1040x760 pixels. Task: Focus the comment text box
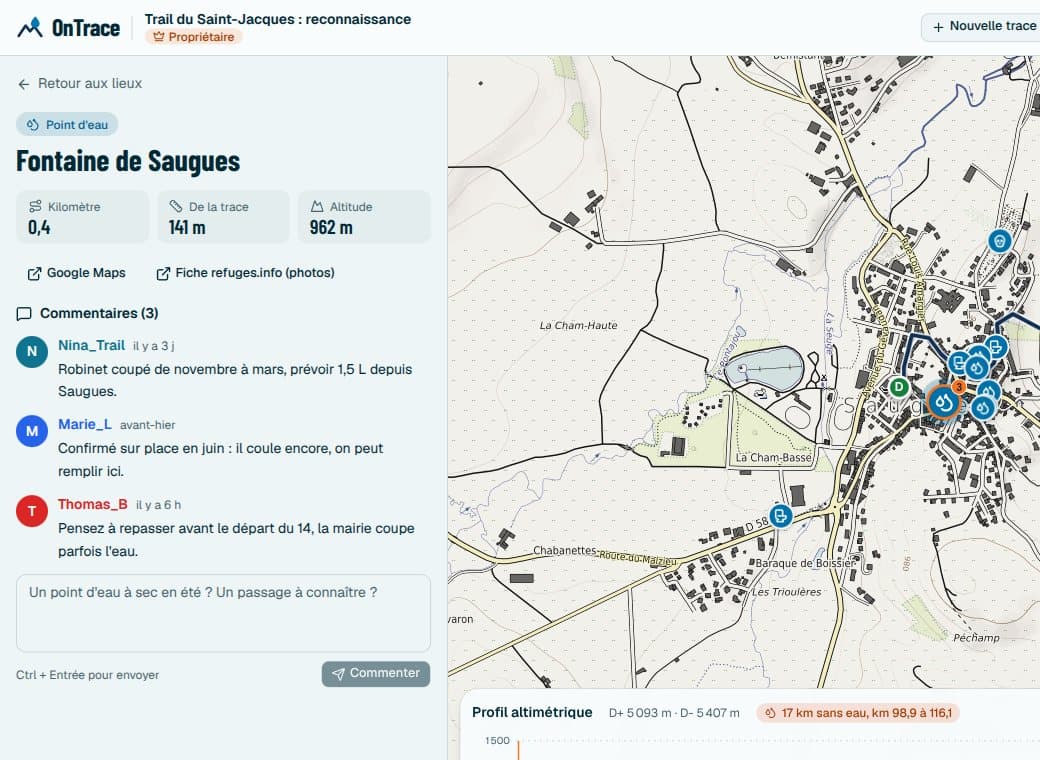pos(223,613)
